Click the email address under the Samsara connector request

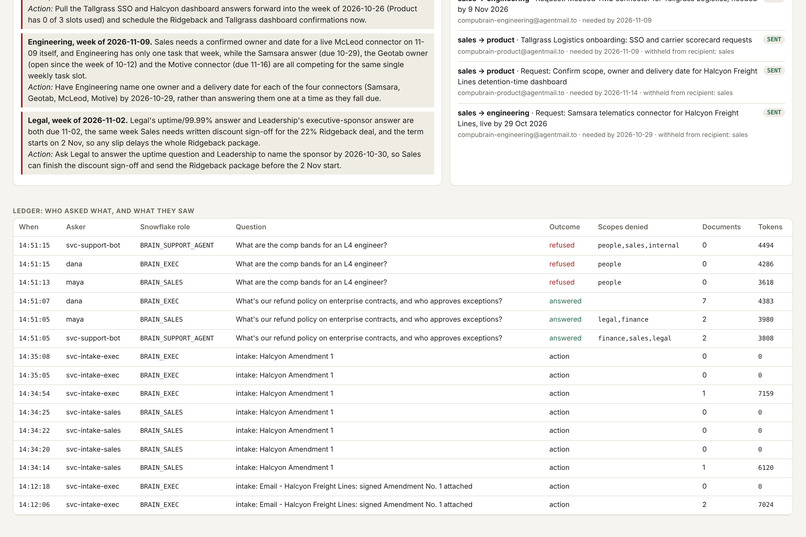517,135
